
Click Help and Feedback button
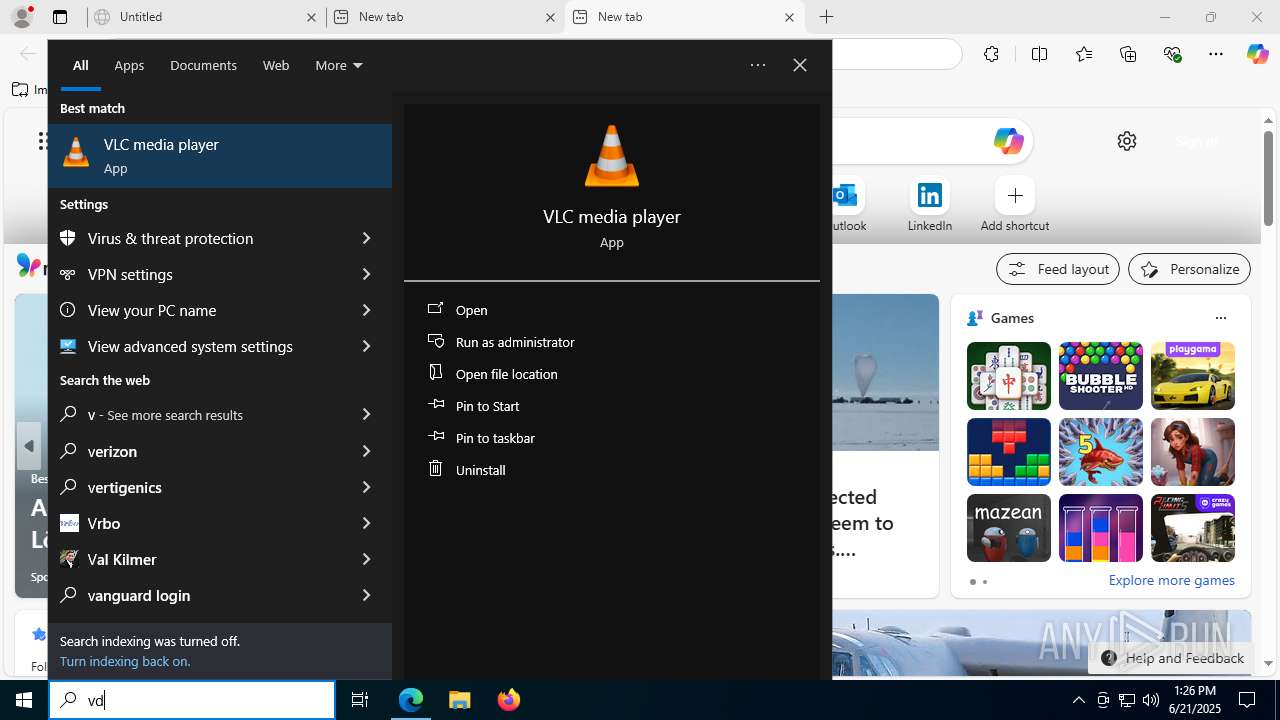1171,658
